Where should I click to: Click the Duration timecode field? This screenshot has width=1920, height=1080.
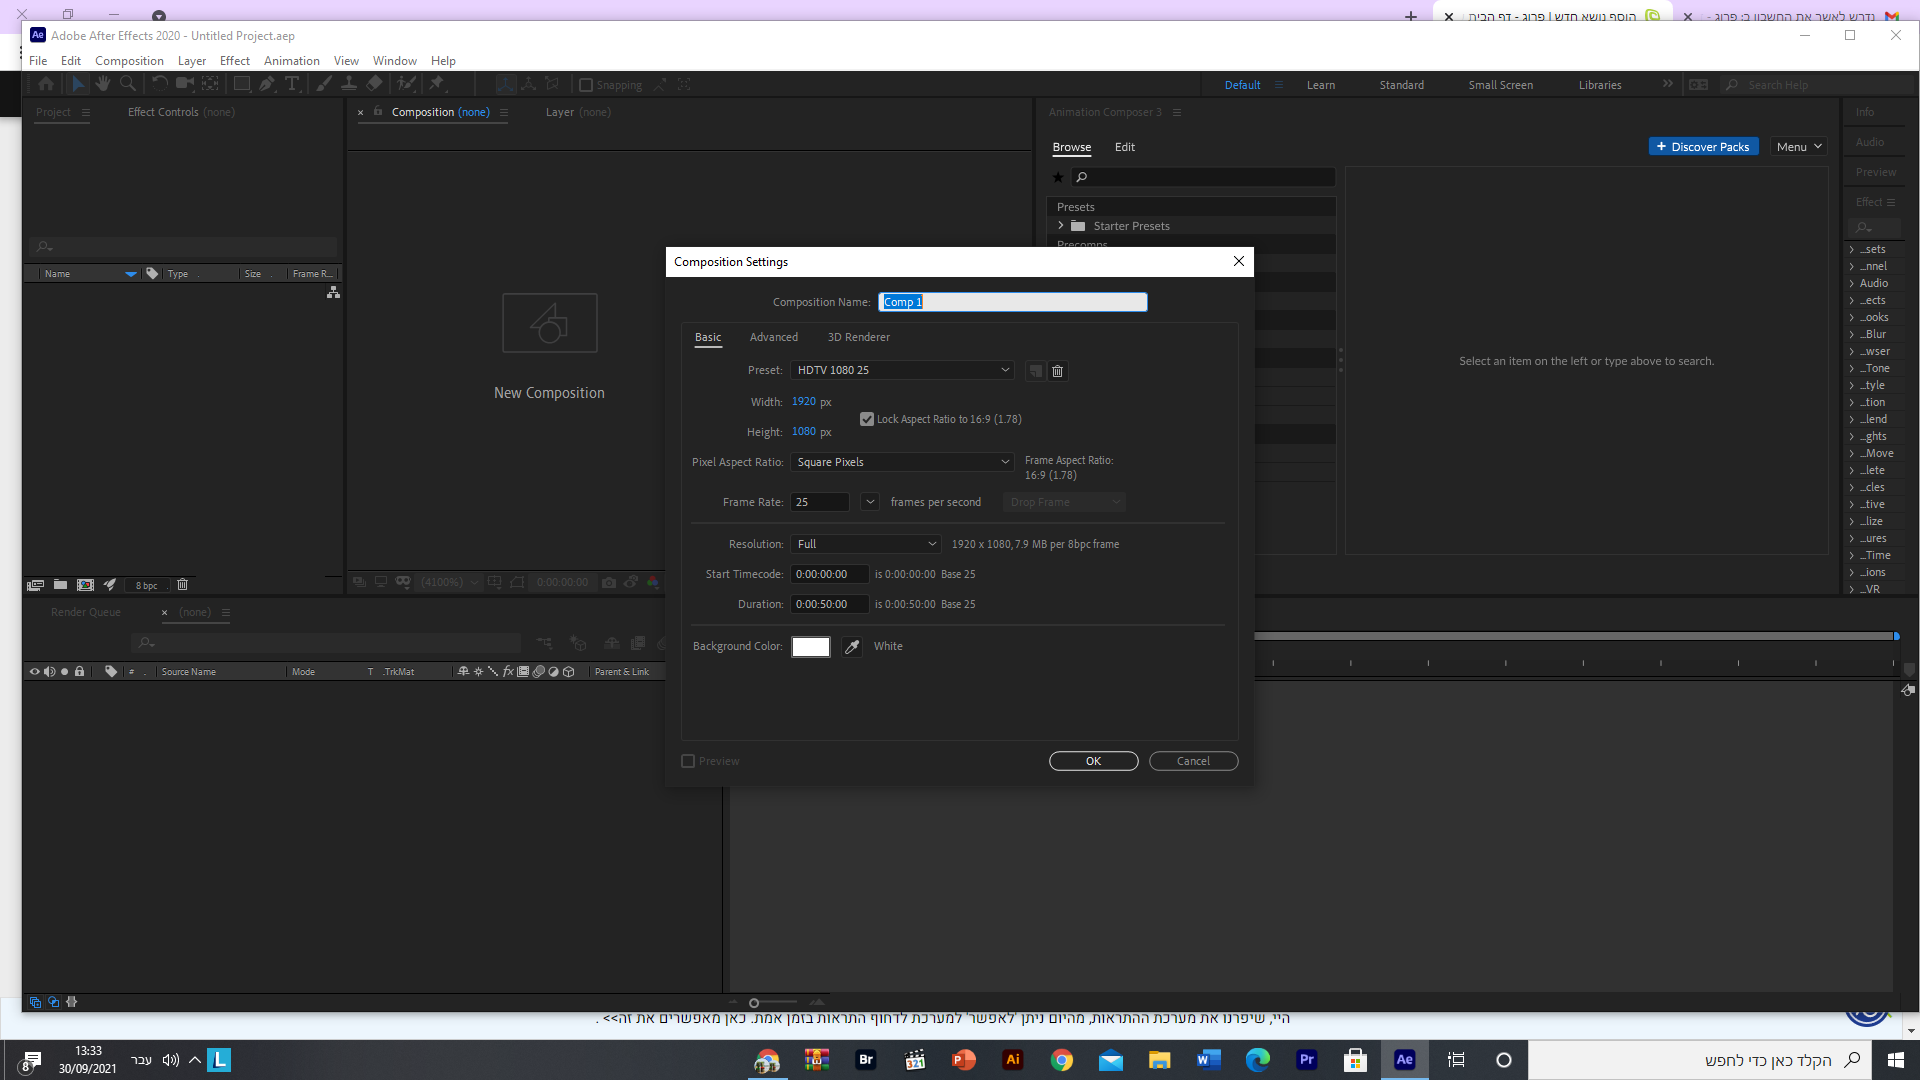click(x=829, y=604)
